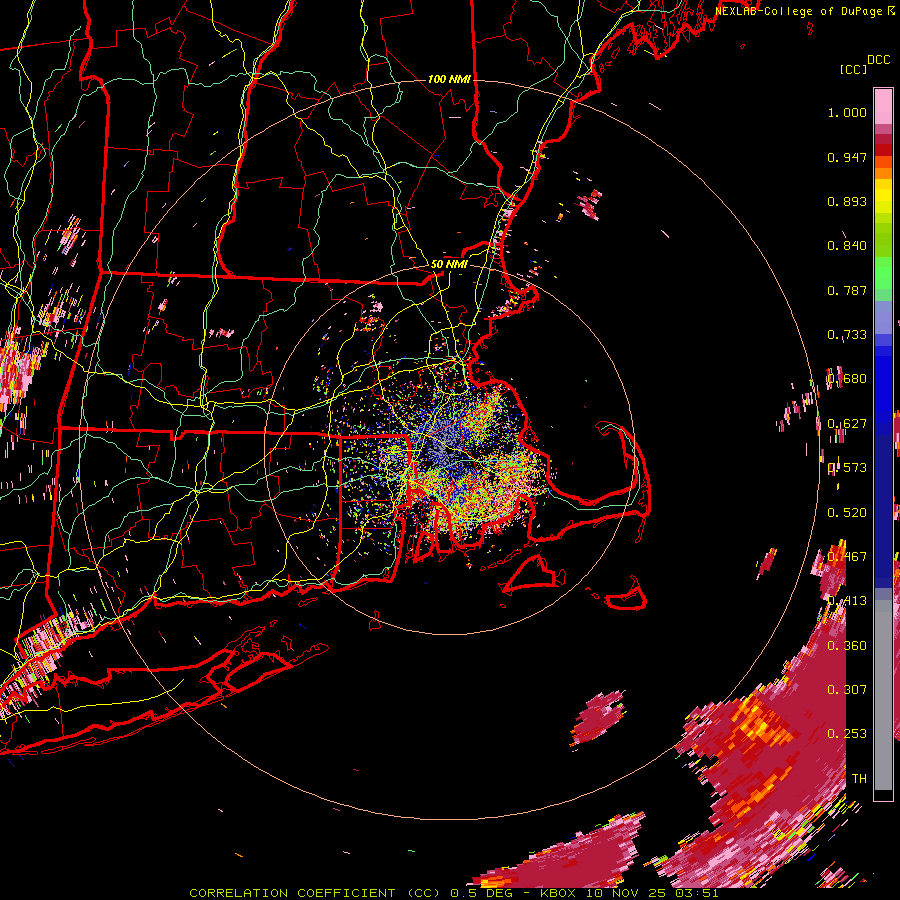Select the 0.733 scale value
Screen dimensions: 900x900
coord(847,335)
